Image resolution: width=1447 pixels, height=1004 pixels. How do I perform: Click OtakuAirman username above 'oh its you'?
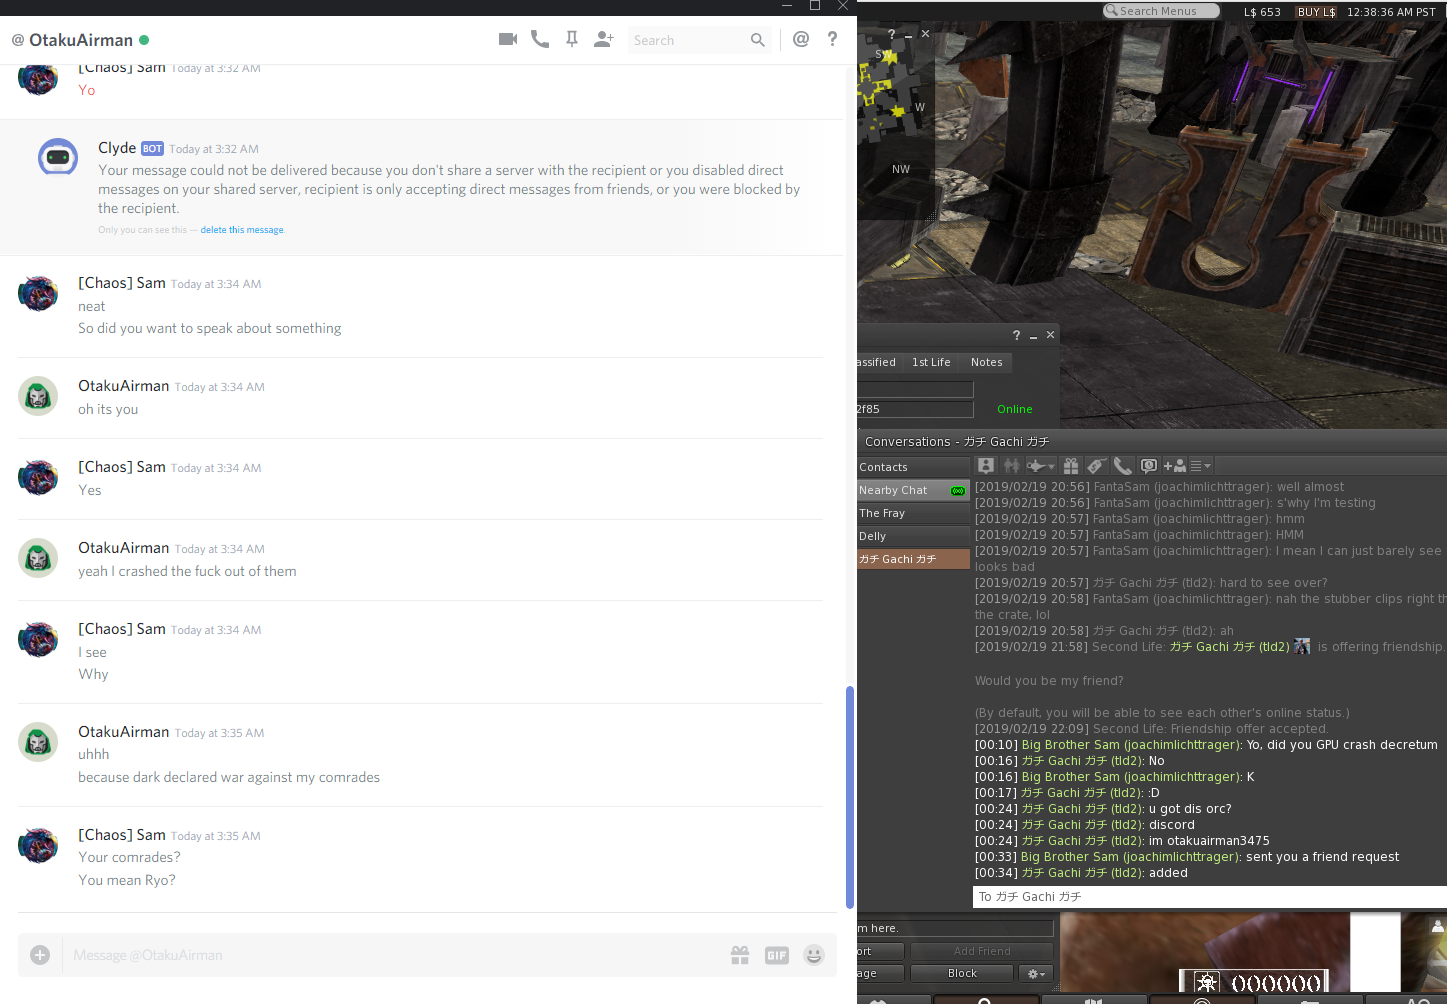click(x=124, y=386)
